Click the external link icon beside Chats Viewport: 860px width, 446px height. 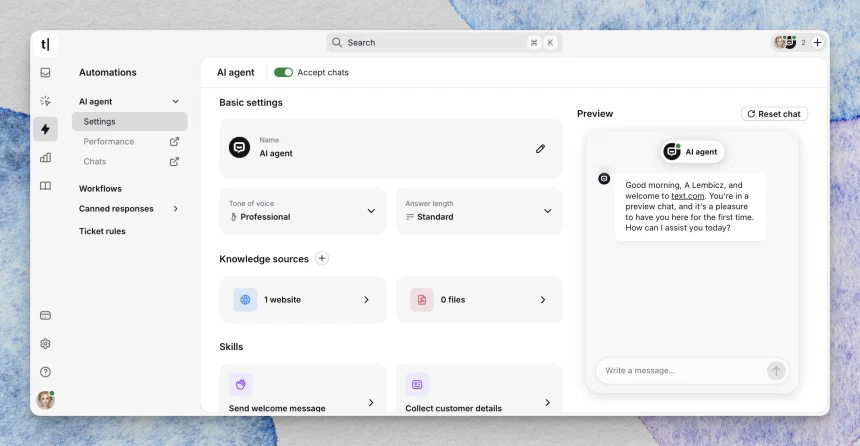click(174, 161)
